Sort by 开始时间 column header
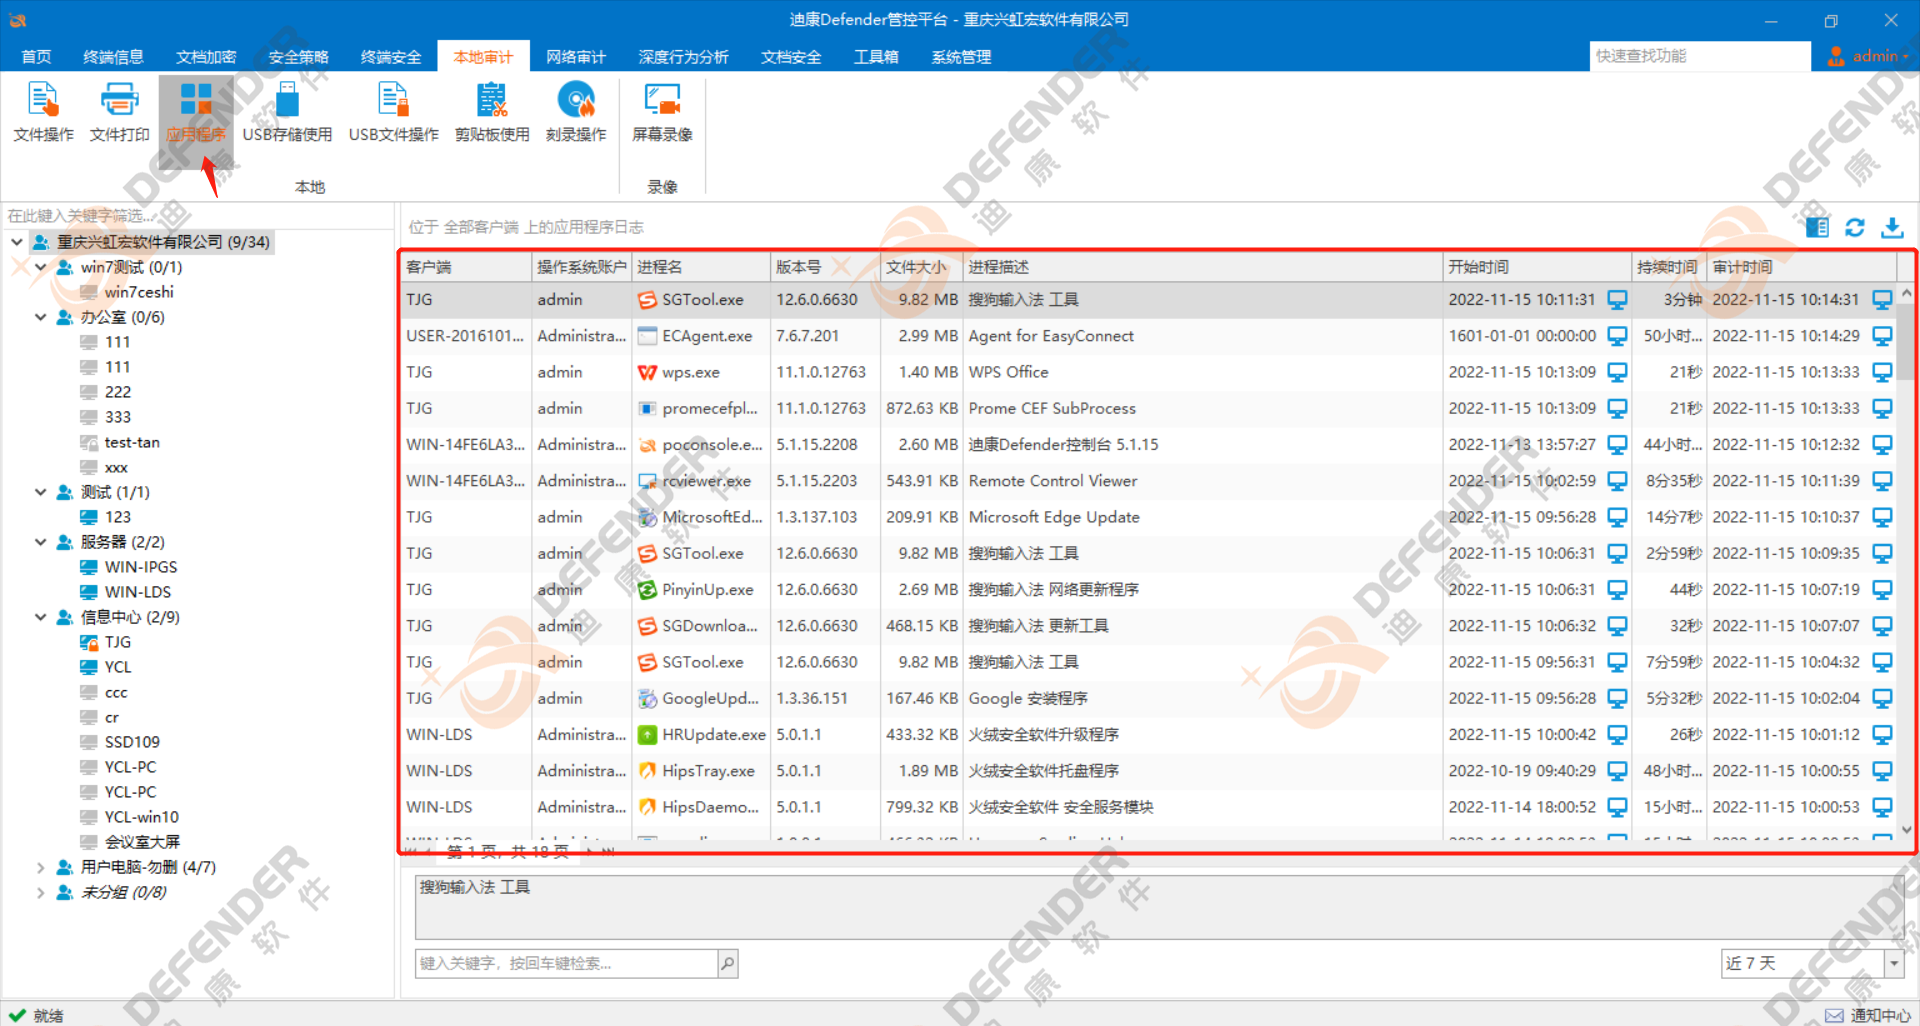 point(1537,267)
